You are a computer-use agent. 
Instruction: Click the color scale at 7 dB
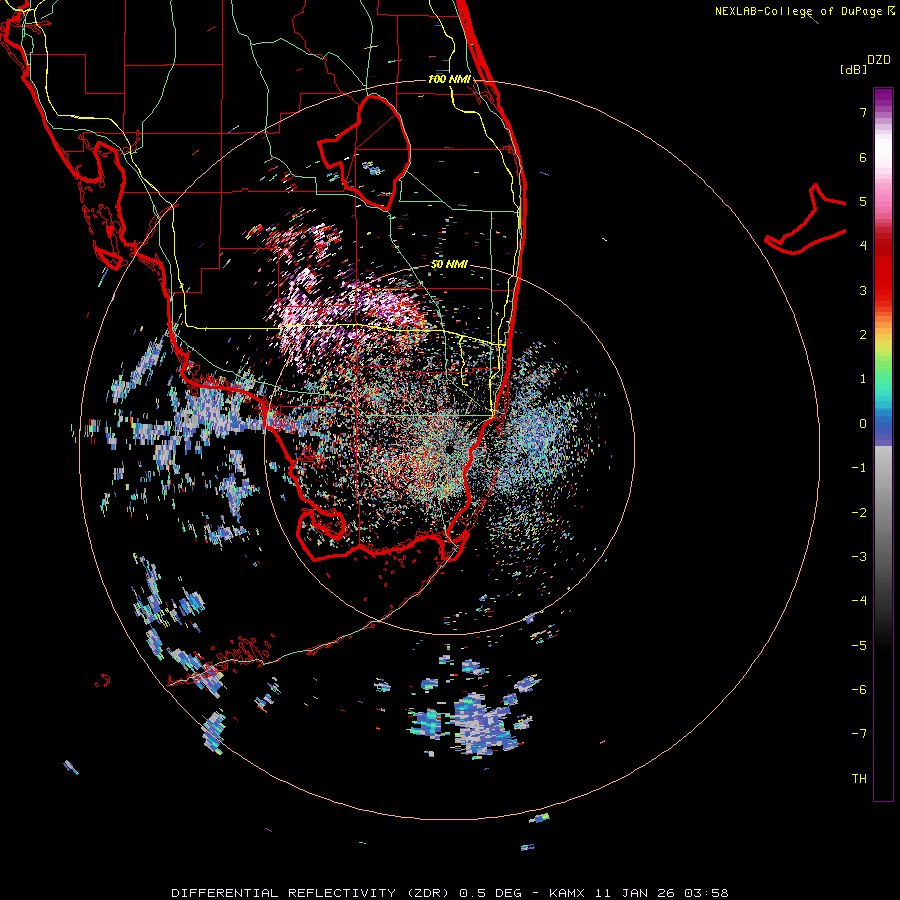883,112
